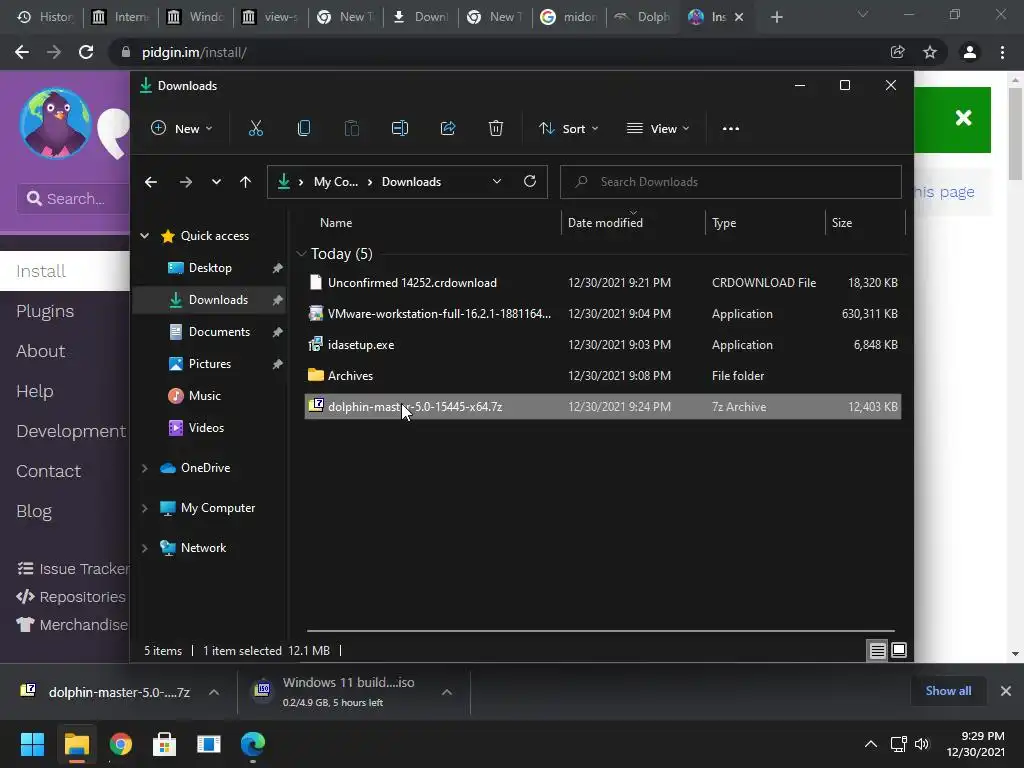Open Plugins in Pidgin sidebar
Screen dimensions: 1024x768
(x=45, y=312)
